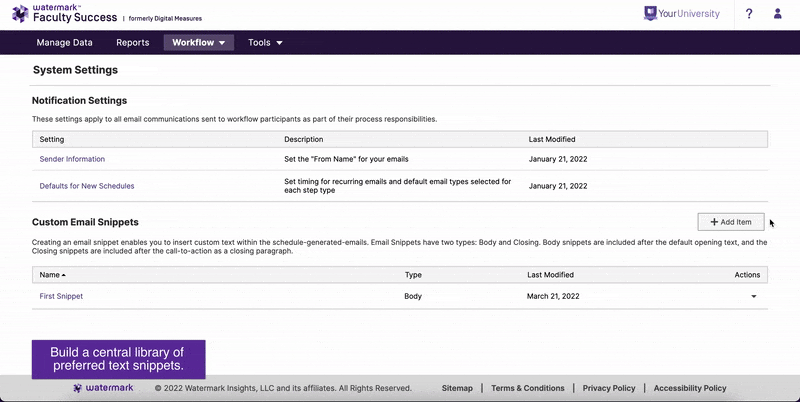Click the Add Item button

click(x=731, y=222)
